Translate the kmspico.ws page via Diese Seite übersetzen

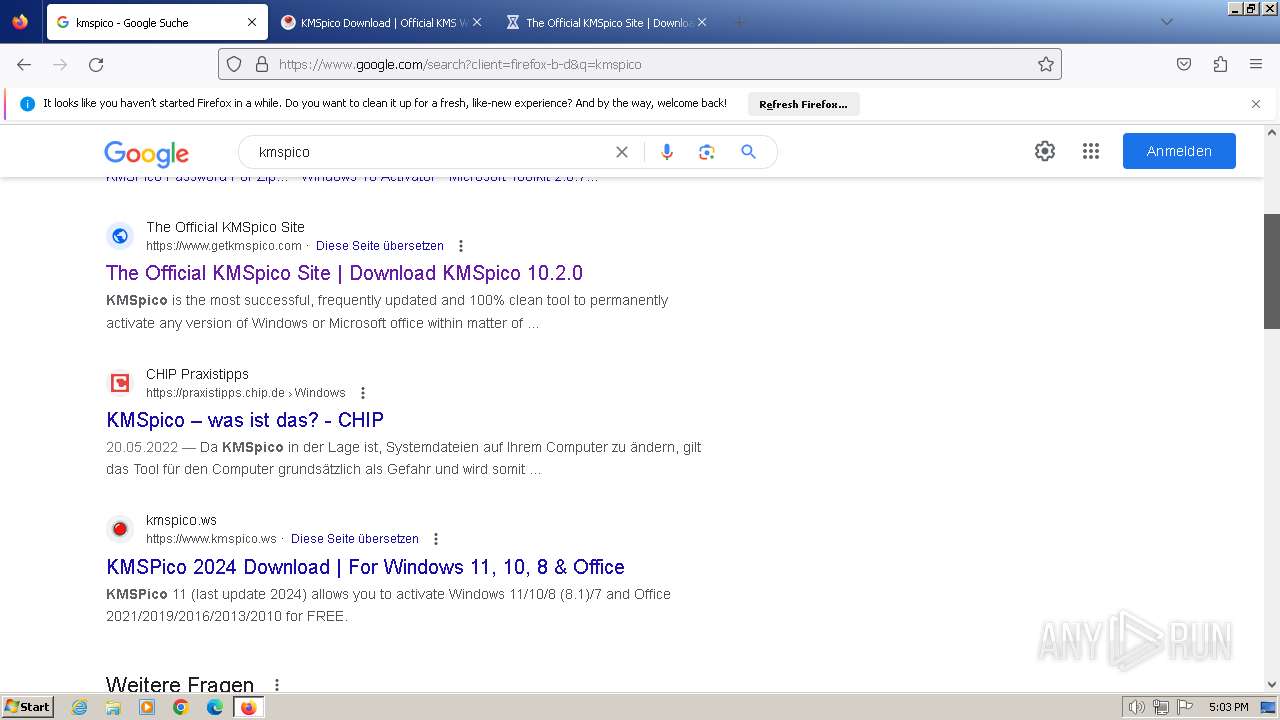pos(355,539)
